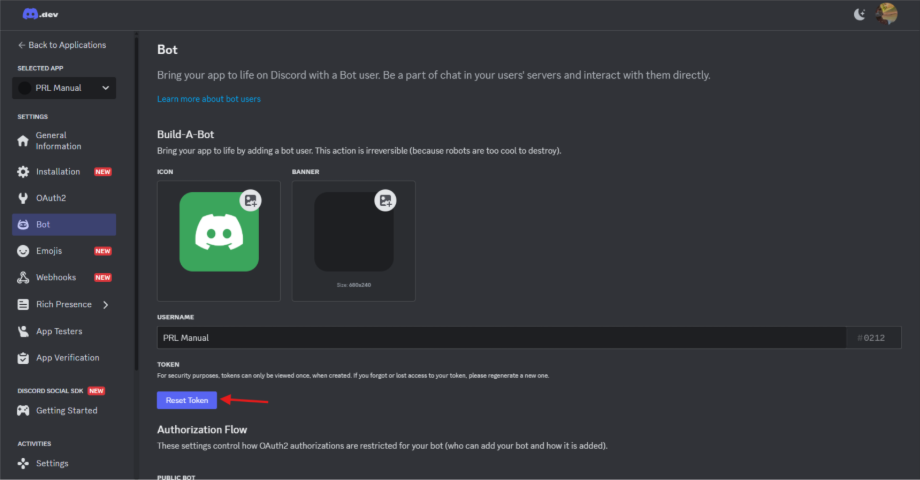Toggle dark mode moon icon
This screenshot has height=480, width=920.
tap(859, 14)
